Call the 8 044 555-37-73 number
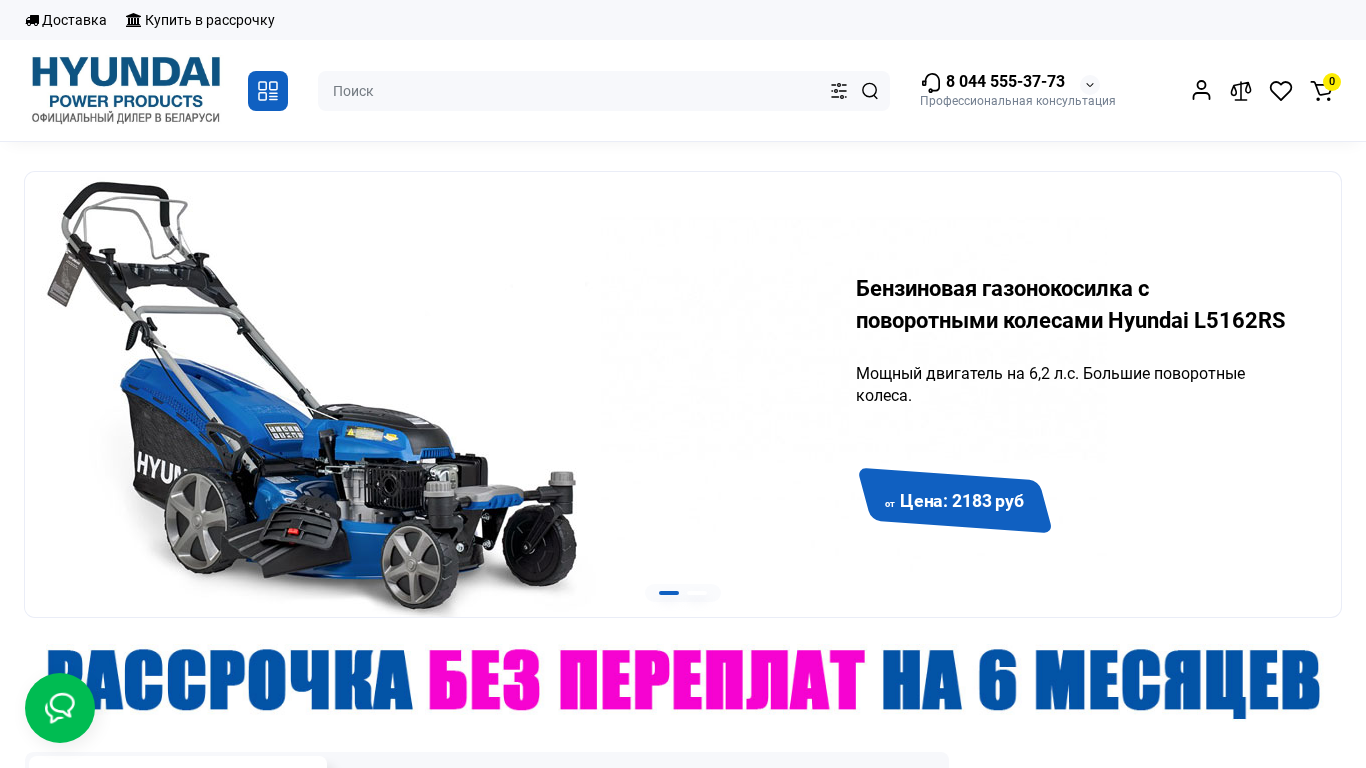Viewport: 1366px width, 768px height. pos(1005,82)
